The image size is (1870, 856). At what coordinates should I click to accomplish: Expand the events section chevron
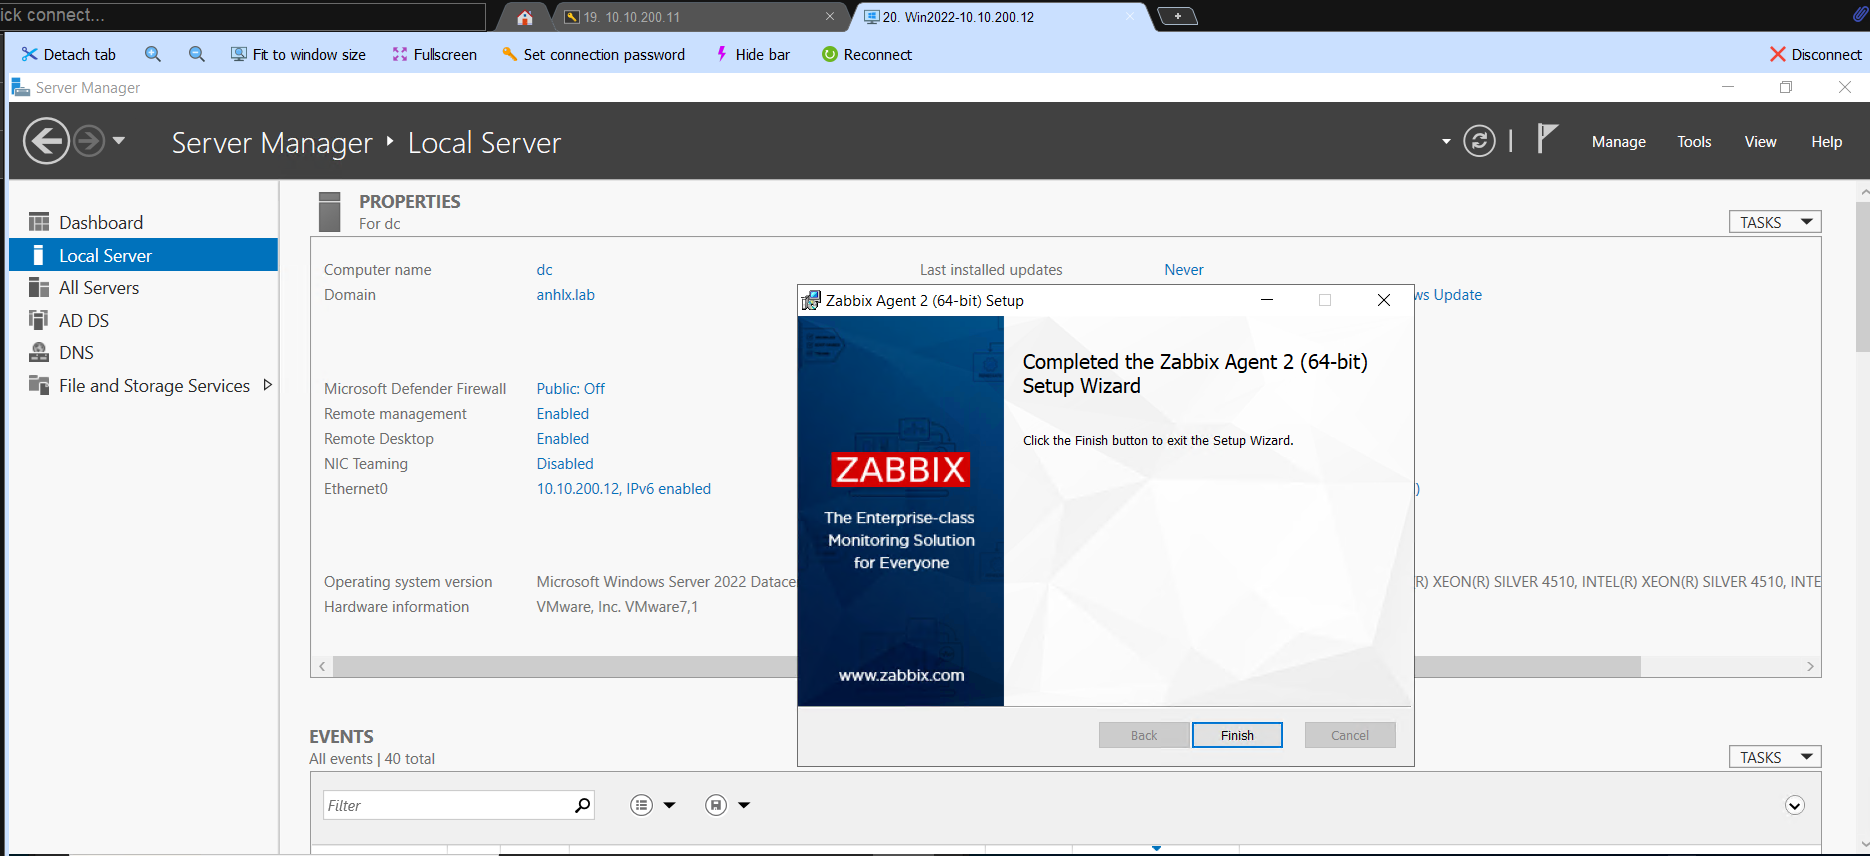click(1794, 806)
